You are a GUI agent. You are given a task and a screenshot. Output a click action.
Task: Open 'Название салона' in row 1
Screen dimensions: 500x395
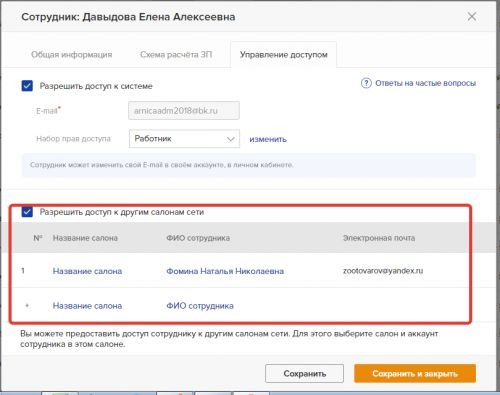87,271
